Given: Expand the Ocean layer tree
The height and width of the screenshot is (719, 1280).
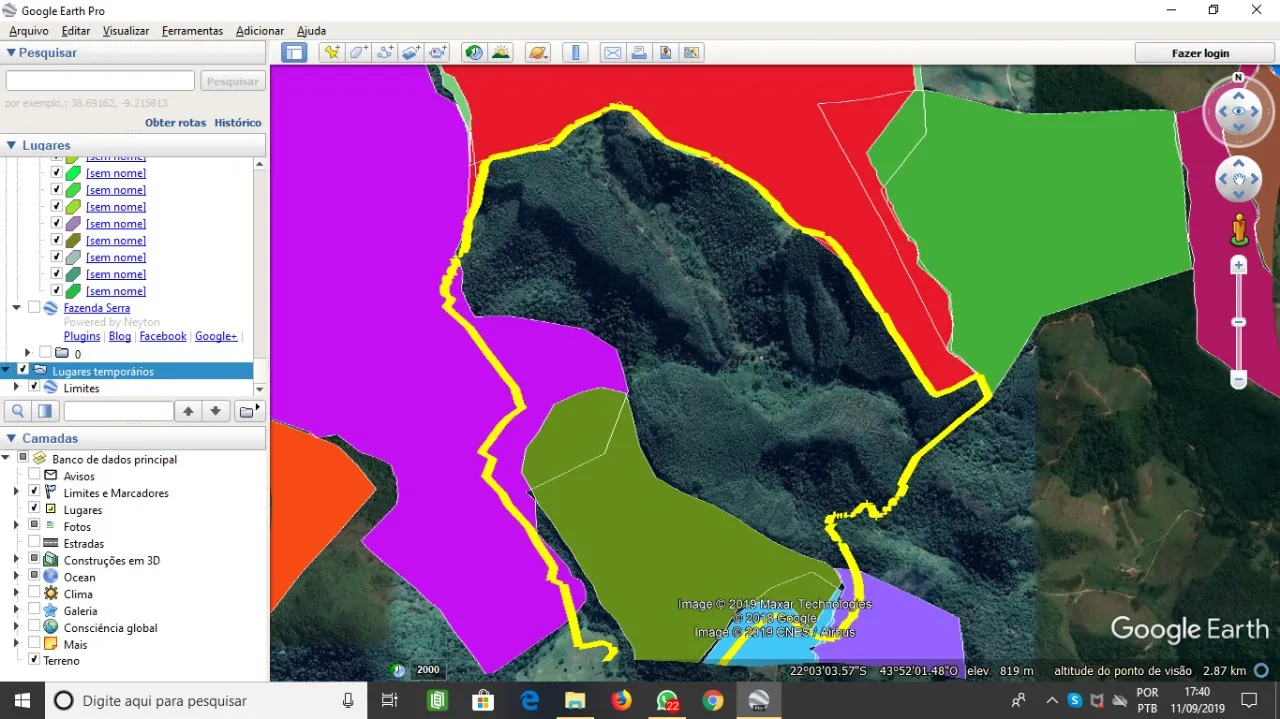Looking at the screenshot, I should tap(16, 577).
